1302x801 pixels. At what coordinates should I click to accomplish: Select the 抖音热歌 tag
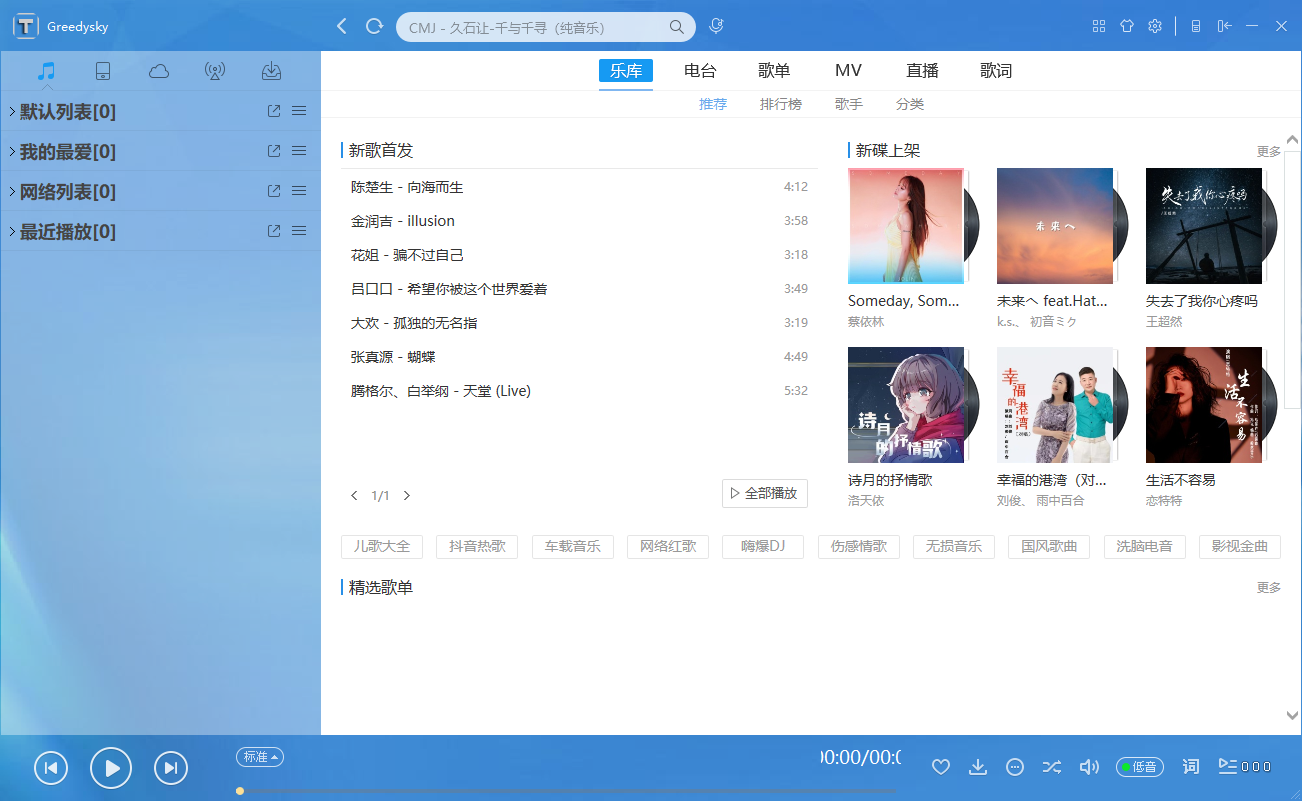point(477,546)
